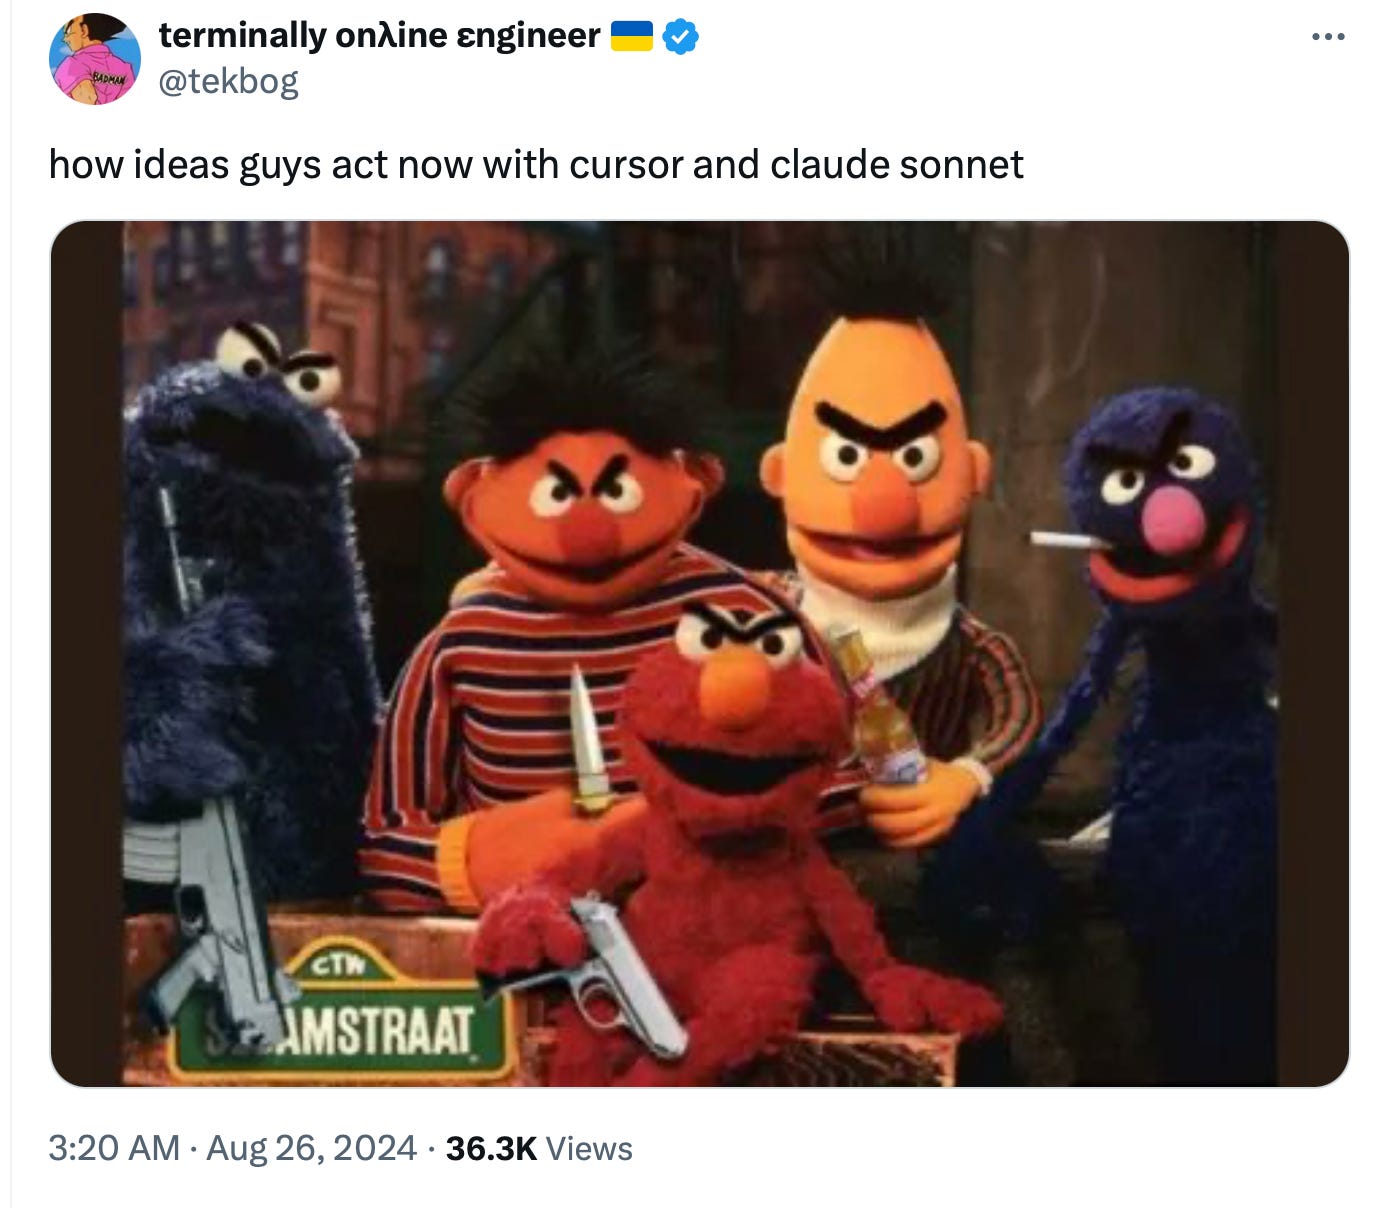Click the Ukraine flag emoji in name
1386x1208 pixels.
coord(632,36)
